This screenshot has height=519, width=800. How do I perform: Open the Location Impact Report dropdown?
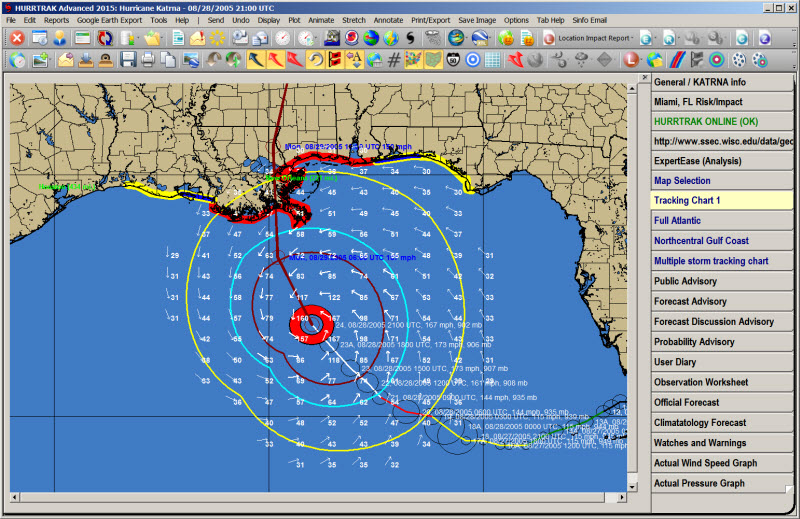[x=593, y=38]
